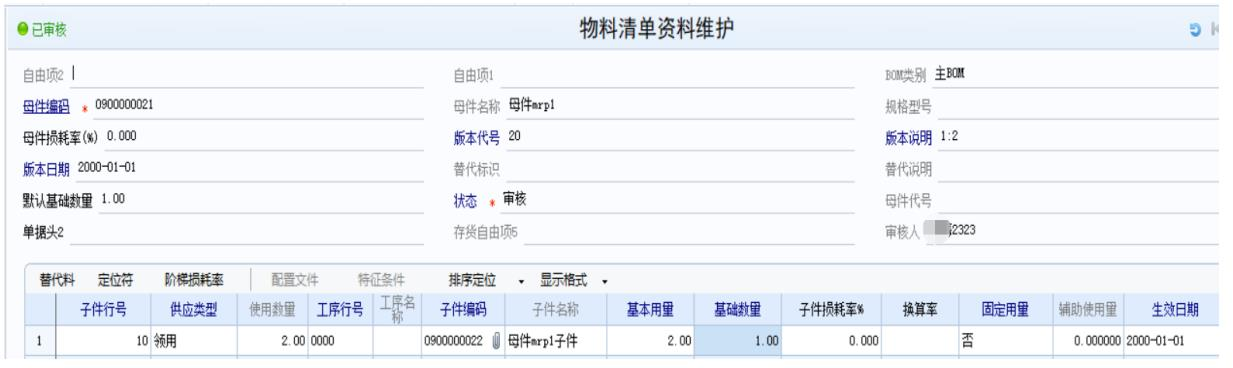Click the 辅助使用量 column header
This screenshot has width=1233, height=368.
click(x=1088, y=310)
